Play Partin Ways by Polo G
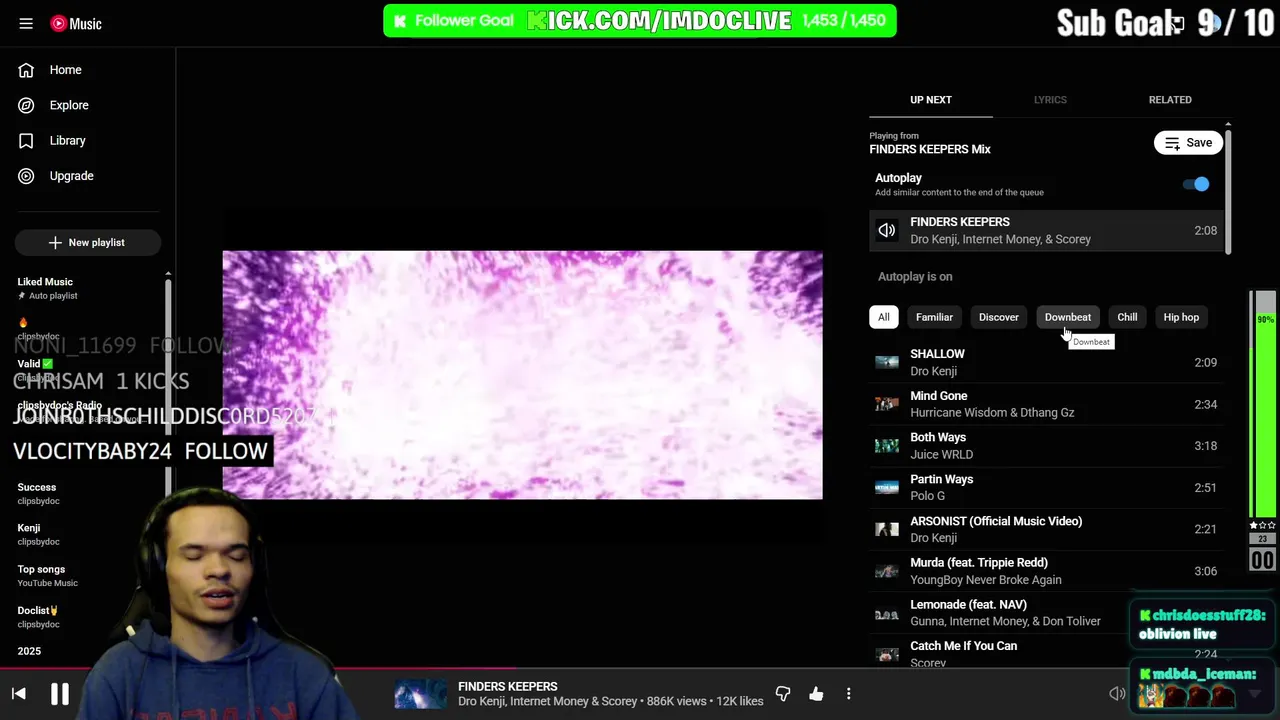The height and width of the screenshot is (720, 1280). pos(1047,488)
